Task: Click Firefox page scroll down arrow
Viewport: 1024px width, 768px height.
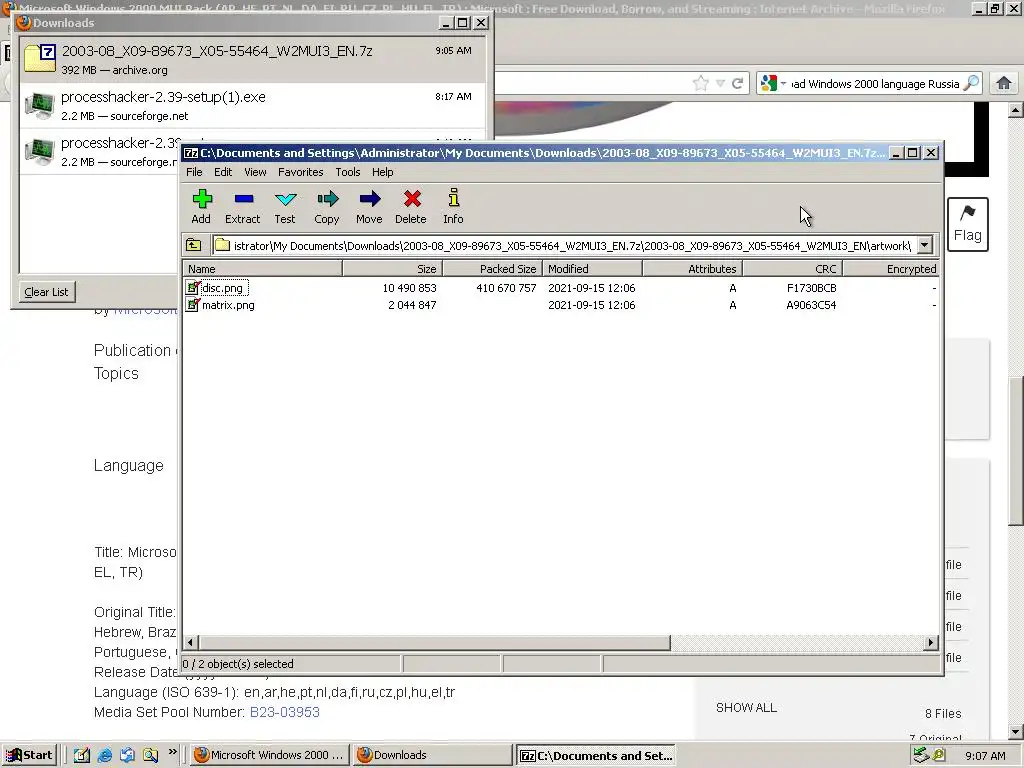Action: tap(1016, 731)
